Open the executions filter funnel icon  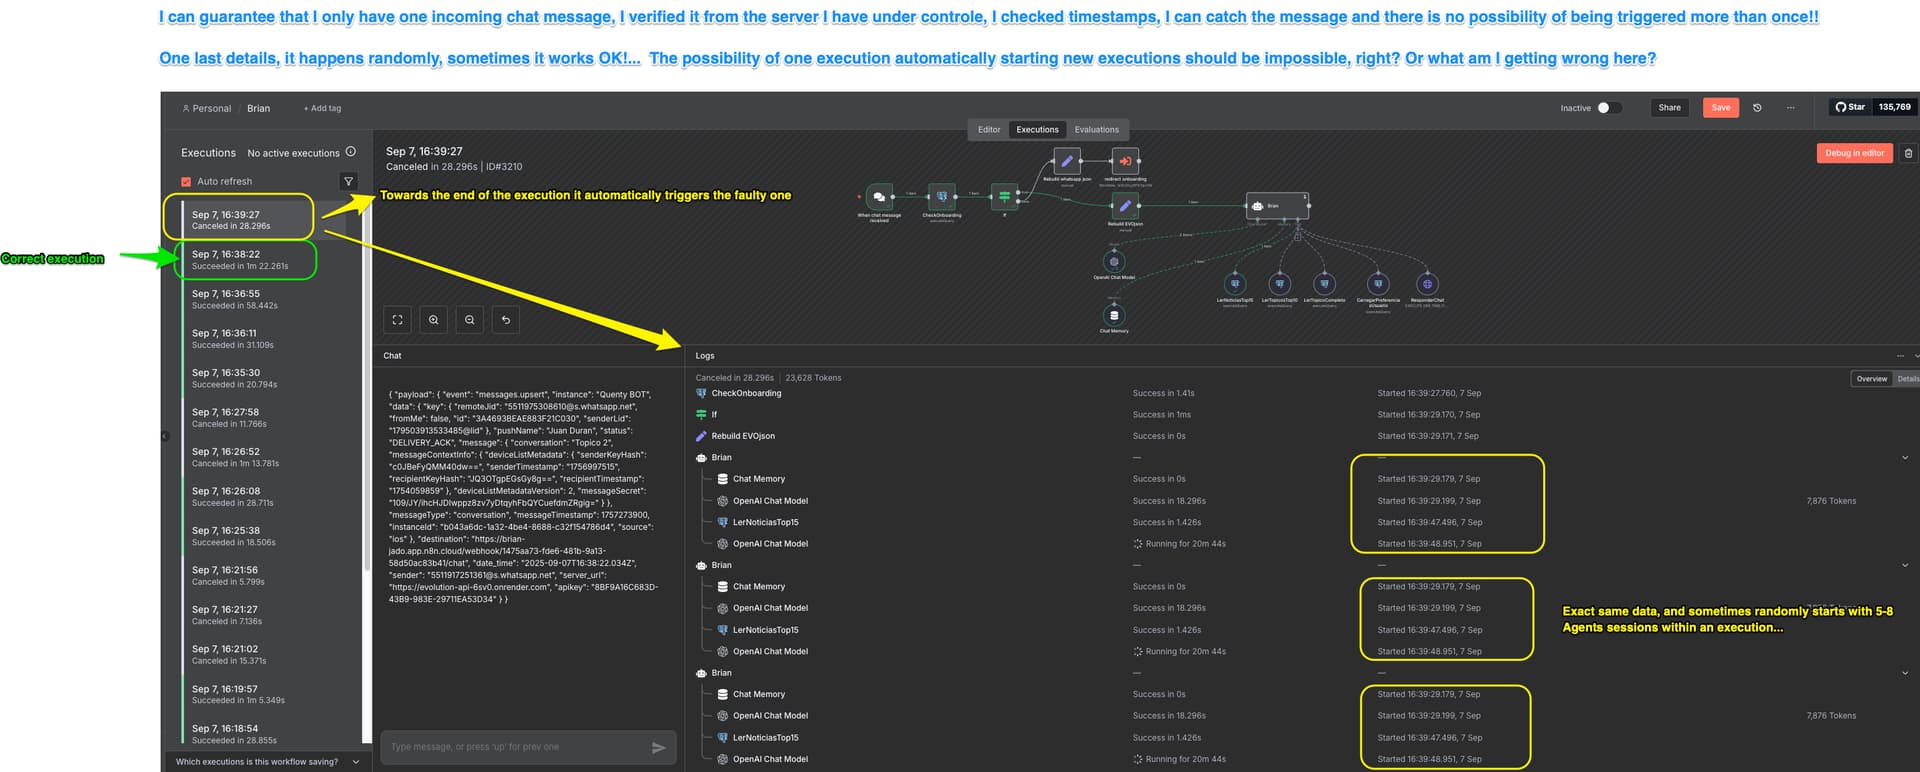[x=348, y=181]
